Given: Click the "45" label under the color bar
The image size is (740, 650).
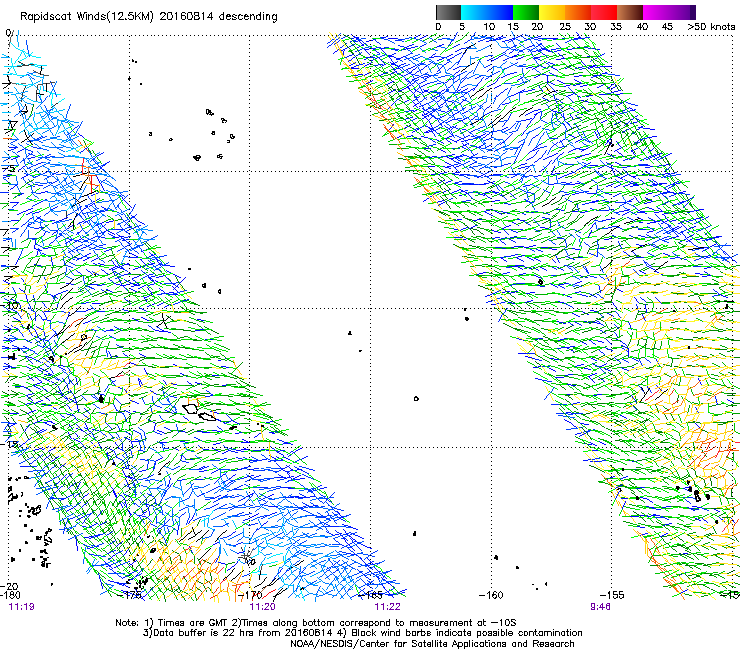Looking at the screenshot, I should tap(667, 27).
